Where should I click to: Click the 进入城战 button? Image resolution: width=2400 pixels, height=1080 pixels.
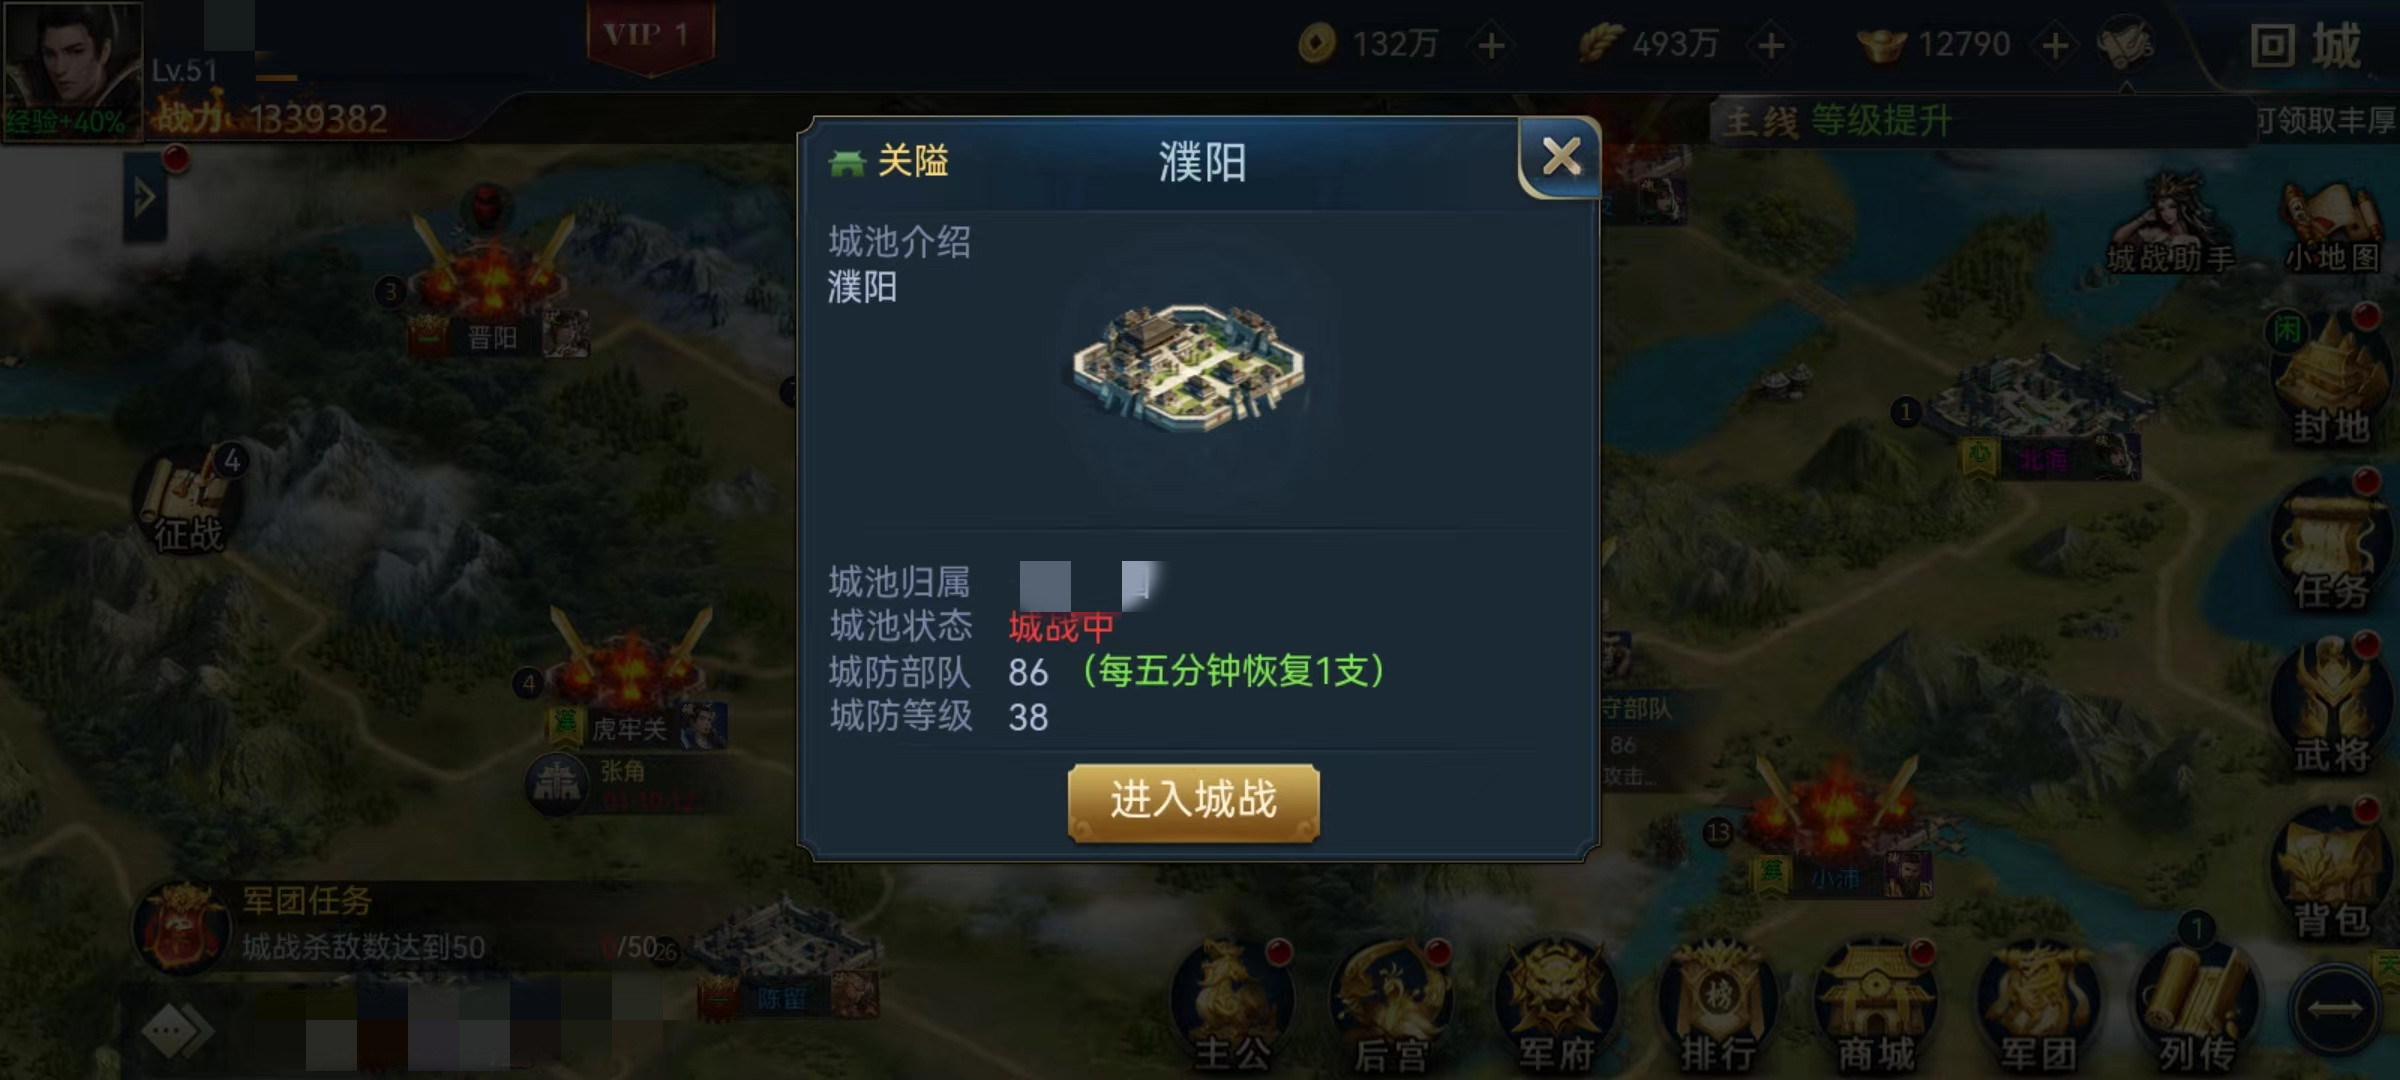pyautogui.click(x=1194, y=802)
